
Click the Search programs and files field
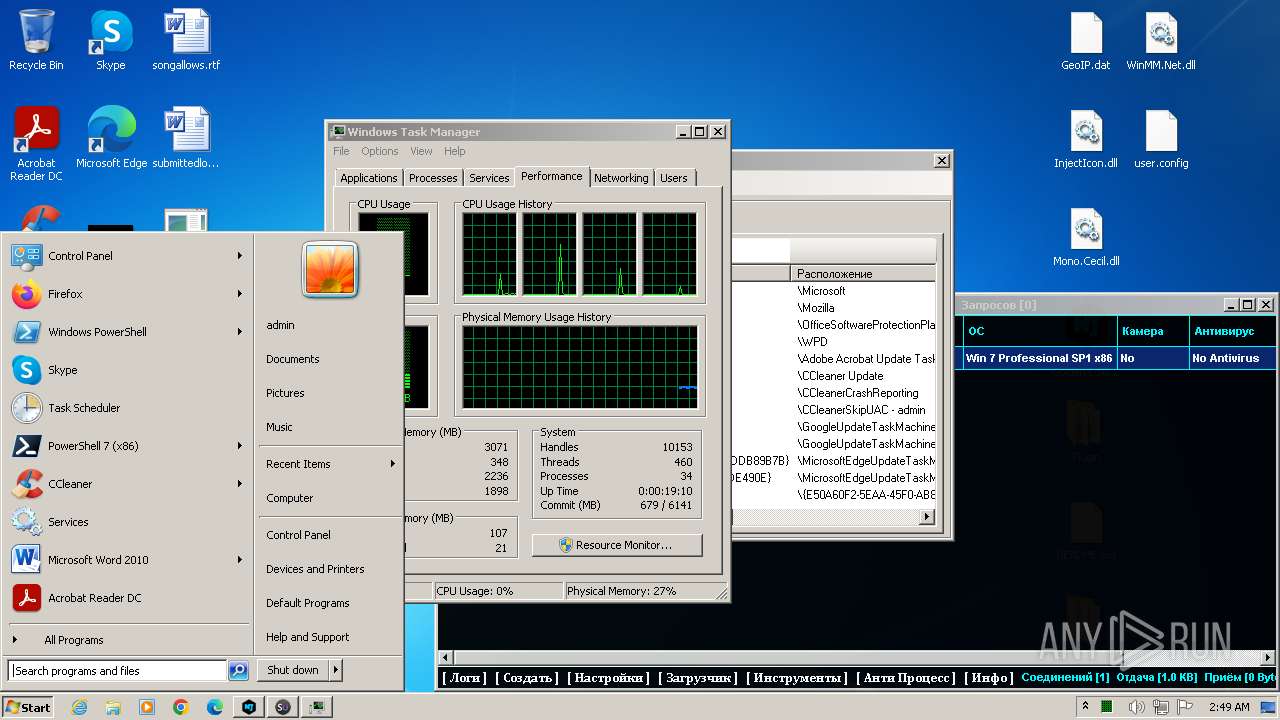[x=118, y=671]
